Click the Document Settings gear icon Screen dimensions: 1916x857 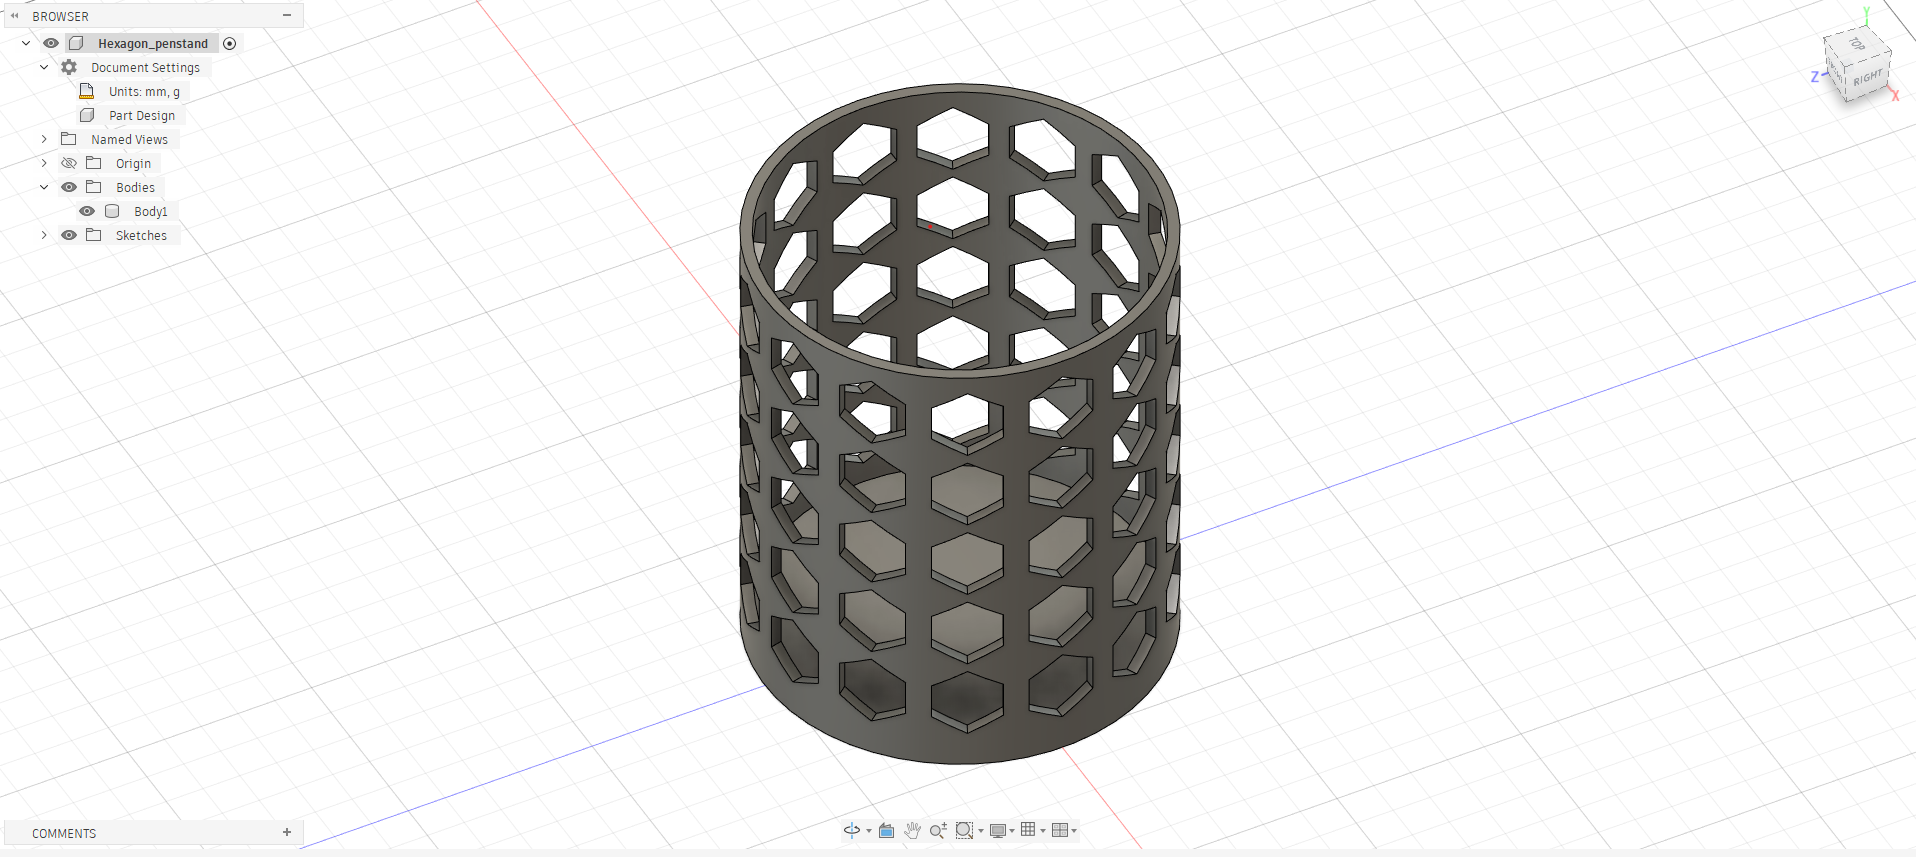coord(69,67)
